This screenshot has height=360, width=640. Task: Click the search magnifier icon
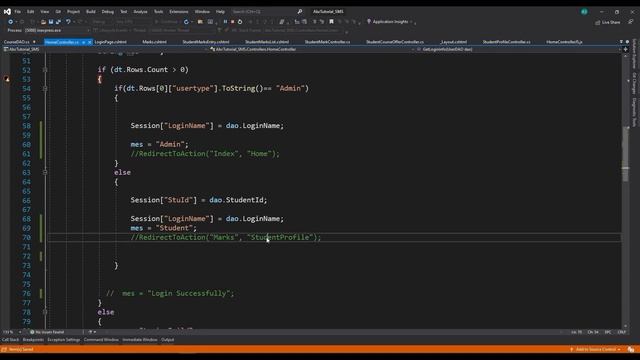point(300,11)
